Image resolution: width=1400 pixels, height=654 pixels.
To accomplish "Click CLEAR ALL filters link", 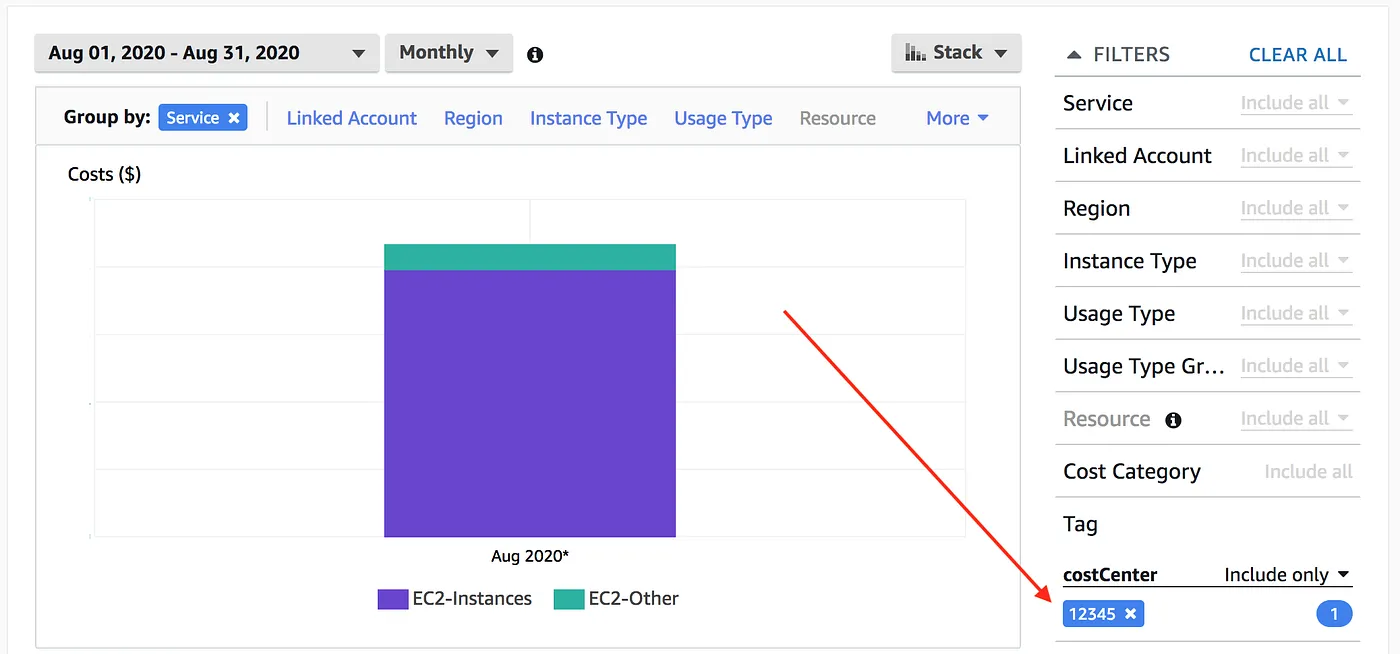I will [x=1297, y=55].
